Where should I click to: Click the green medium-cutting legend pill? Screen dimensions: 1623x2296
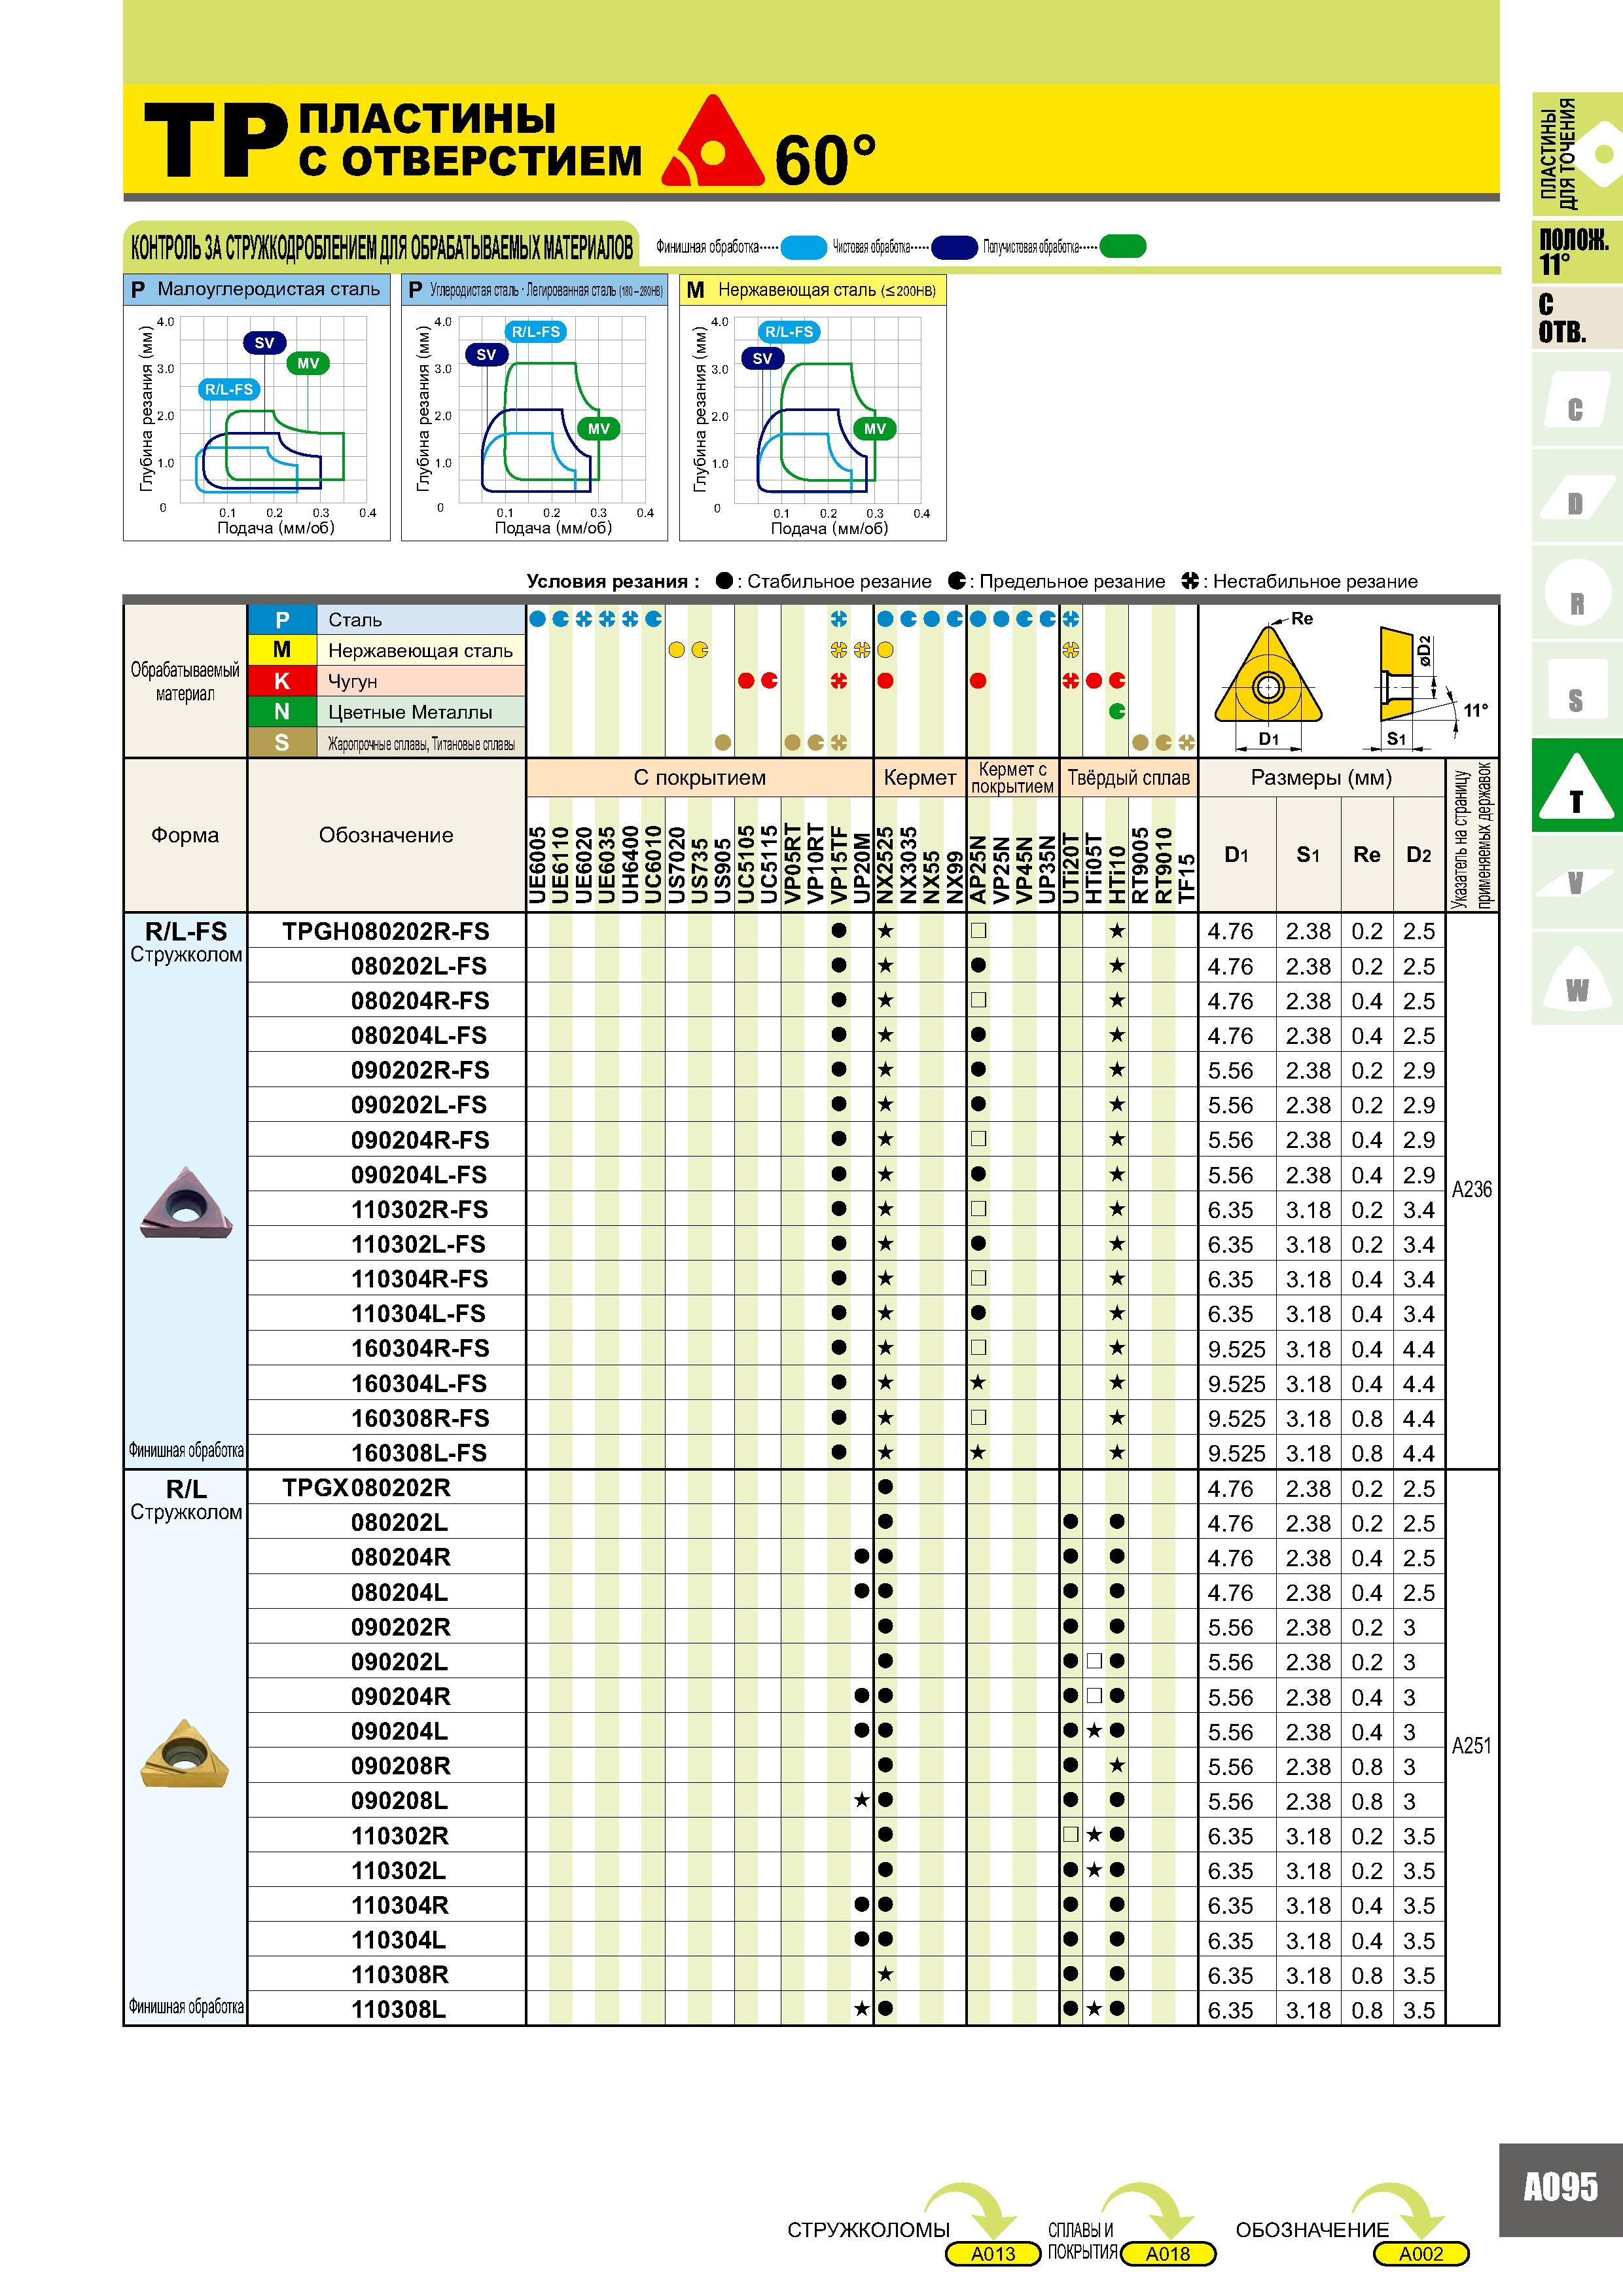click(1122, 246)
